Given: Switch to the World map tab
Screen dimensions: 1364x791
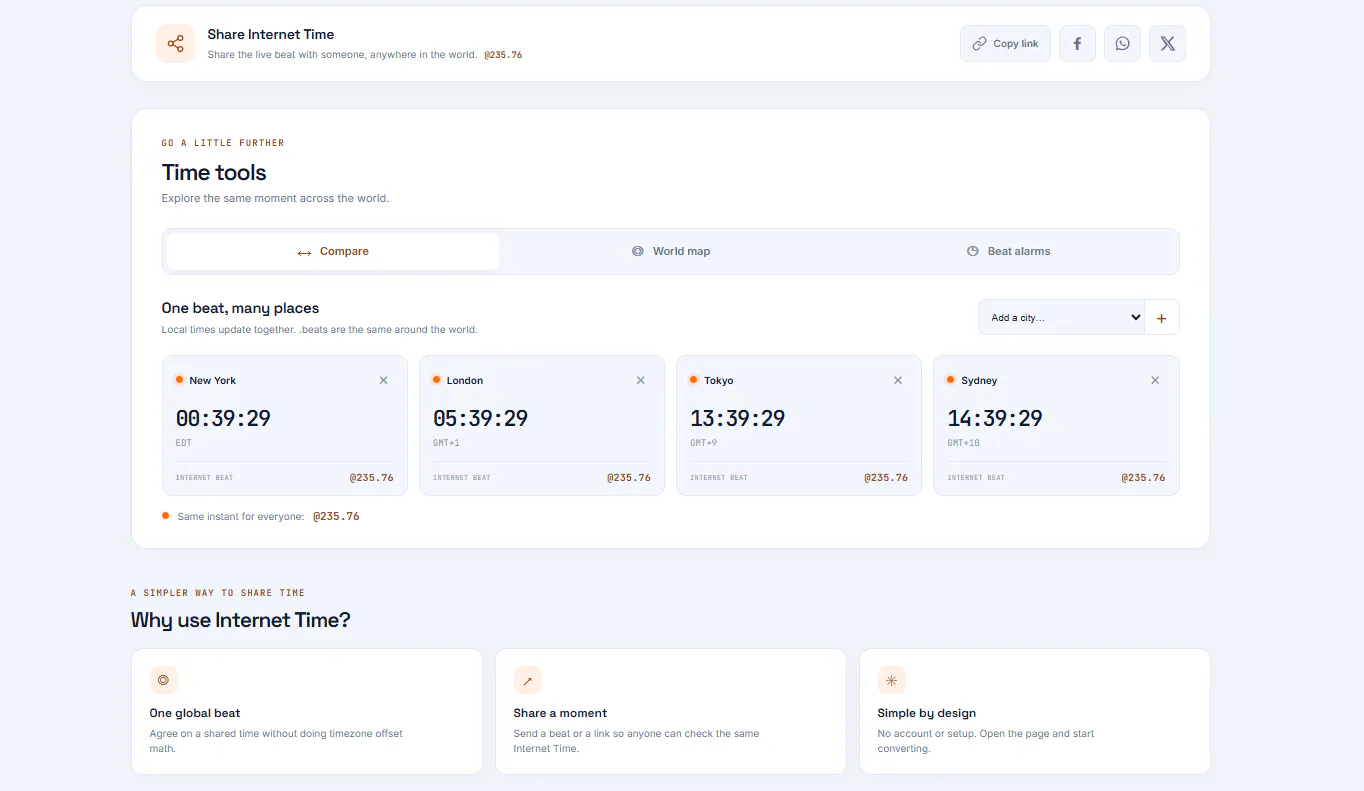Looking at the screenshot, I should pyautogui.click(x=671, y=252).
